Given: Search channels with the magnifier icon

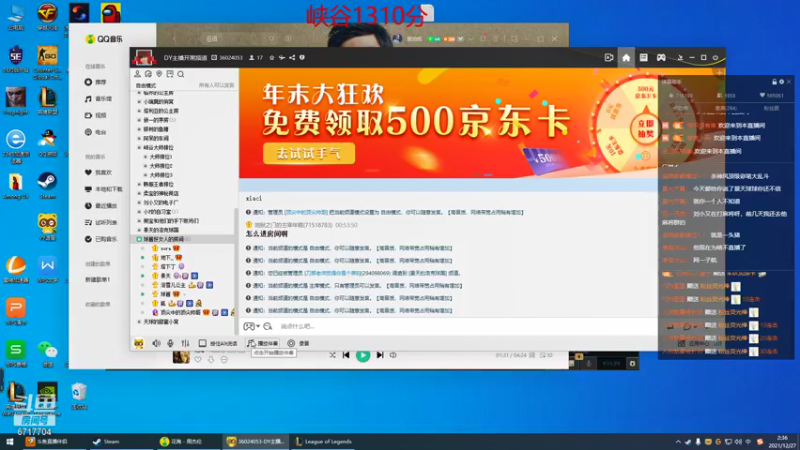Looking at the screenshot, I should click(x=181, y=74).
